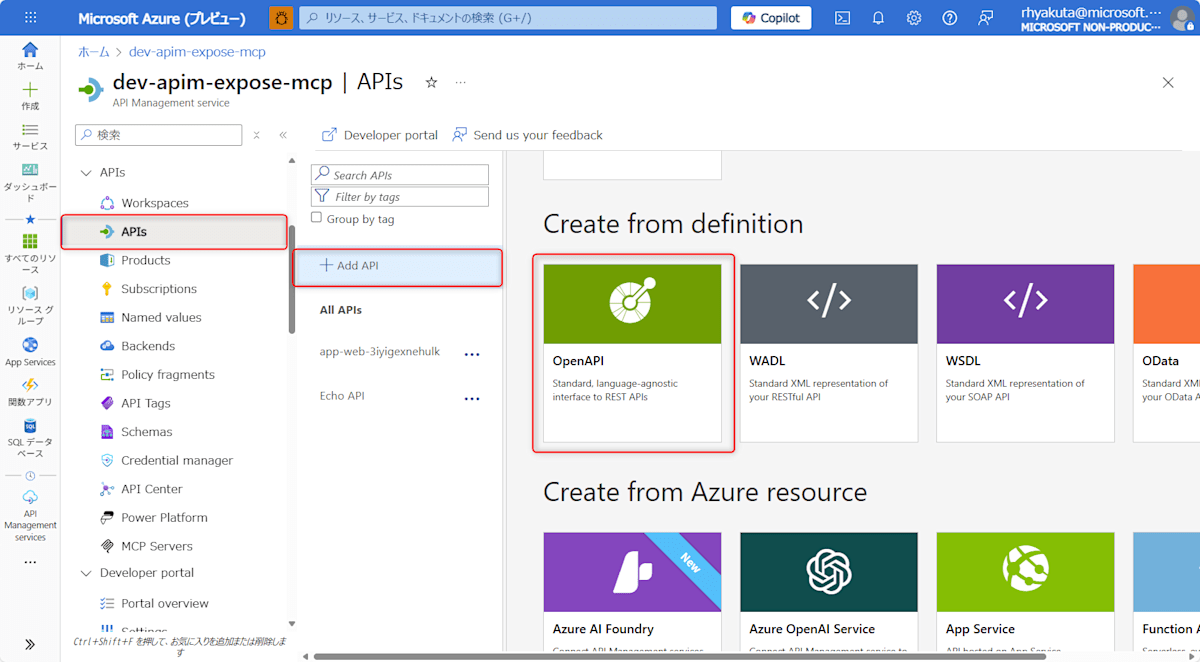Choose the OpenAPI definition tile
1200x662 pixels.
tap(632, 353)
